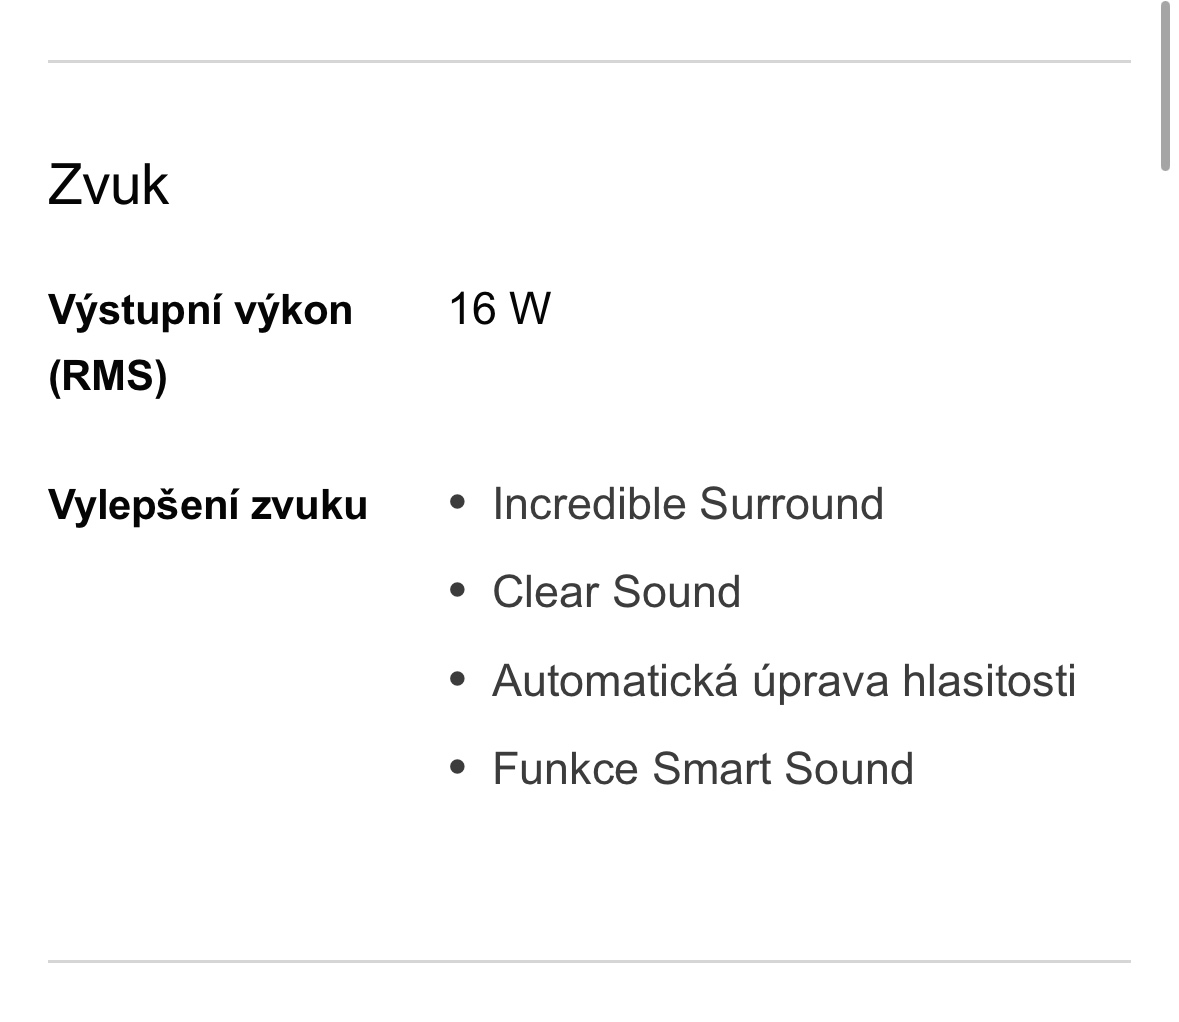Click the (RMS) text in the label
Screen dimensions: 1179x1022
click(x=107, y=377)
